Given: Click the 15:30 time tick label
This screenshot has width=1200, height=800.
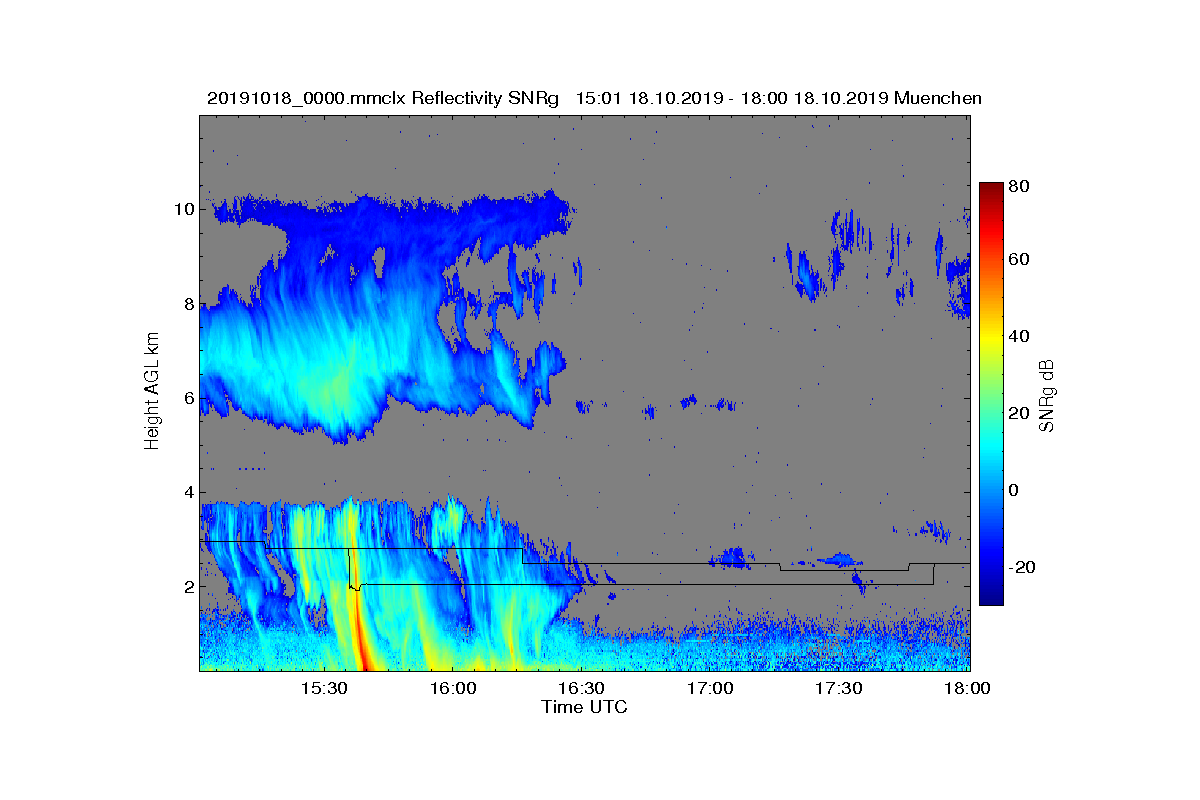Looking at the screenshot, I should [x=323, y=689].
